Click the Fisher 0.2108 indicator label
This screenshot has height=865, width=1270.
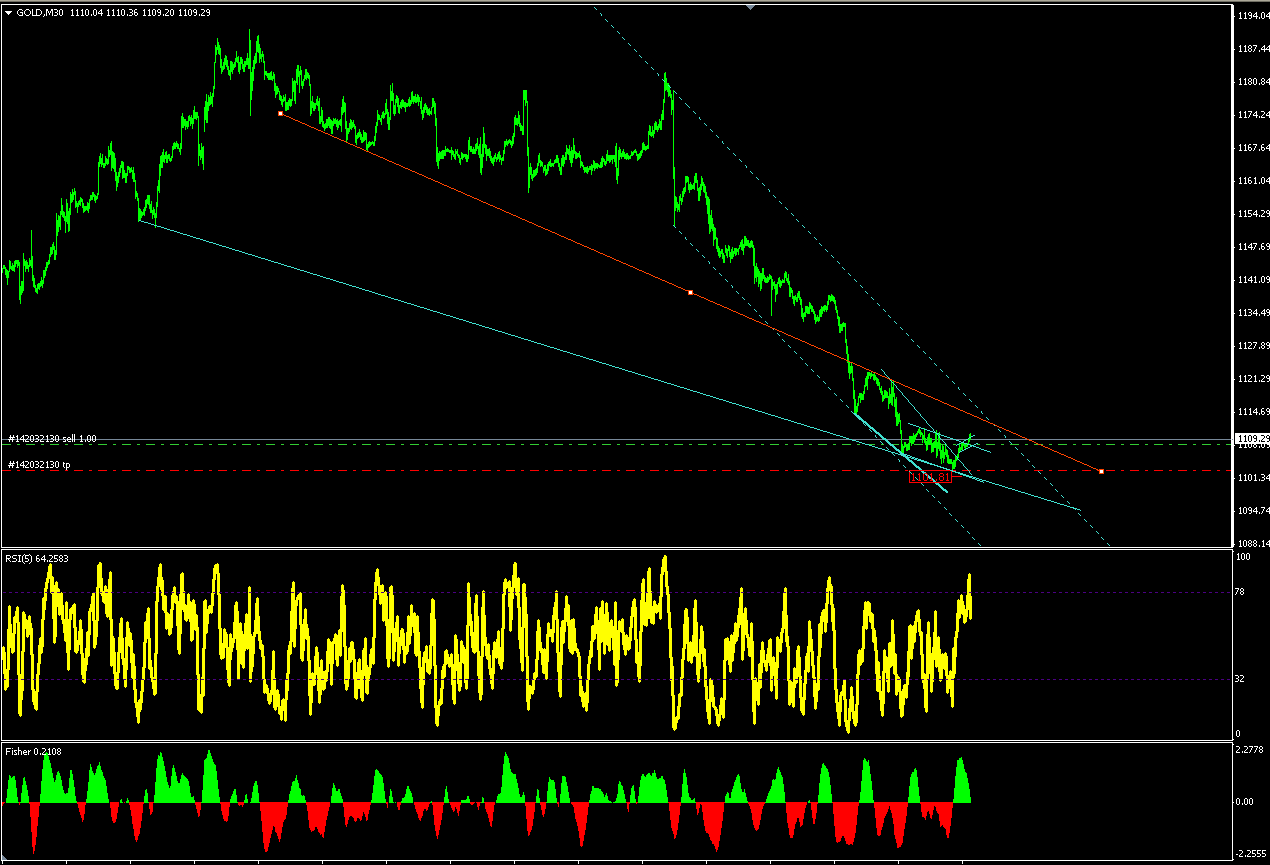33,751
